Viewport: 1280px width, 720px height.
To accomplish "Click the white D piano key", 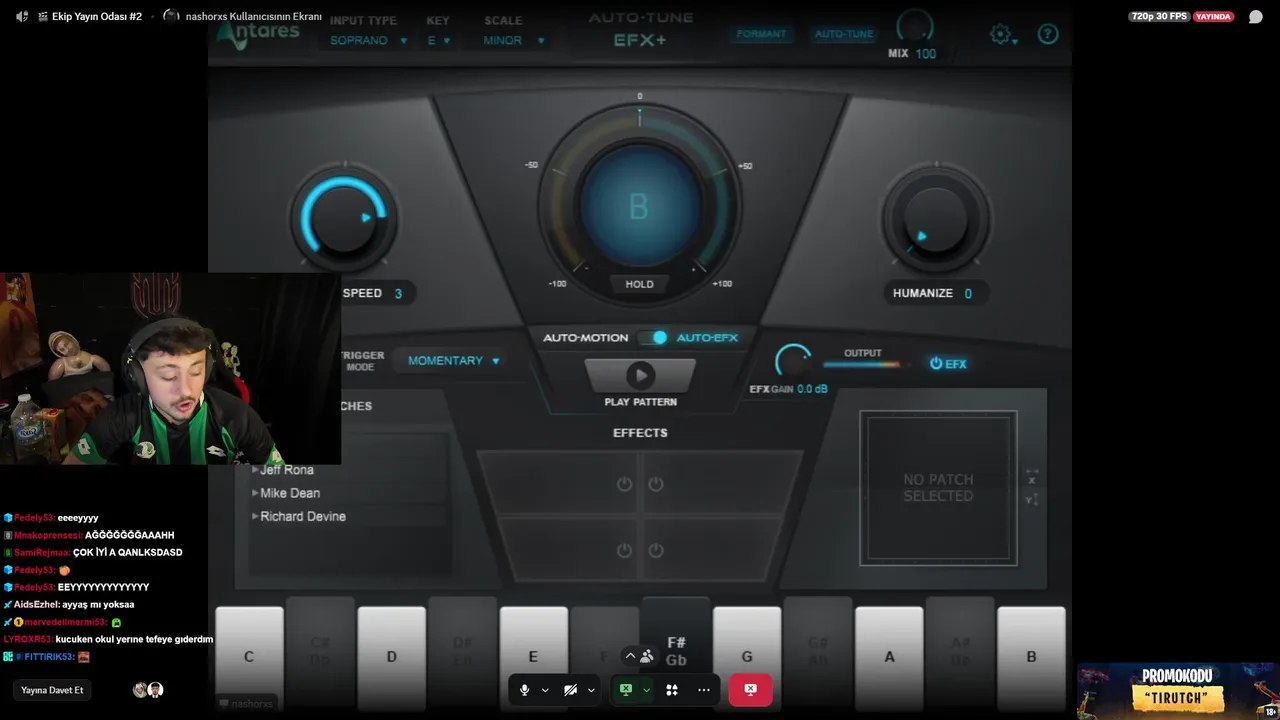I will coord(391,657).
